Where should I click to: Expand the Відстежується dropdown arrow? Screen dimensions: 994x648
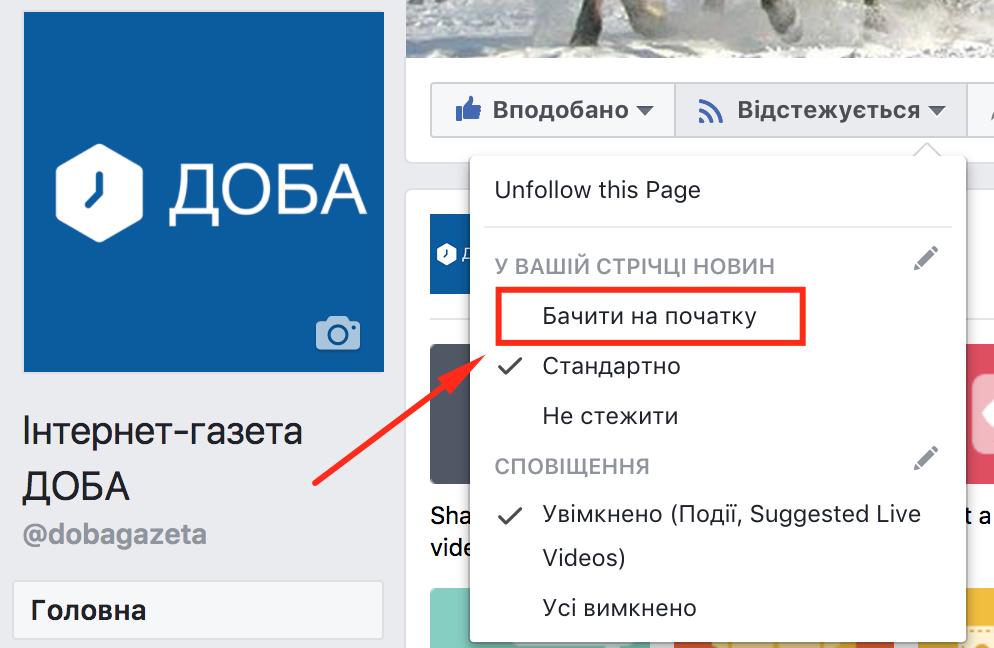coord(937,111)
